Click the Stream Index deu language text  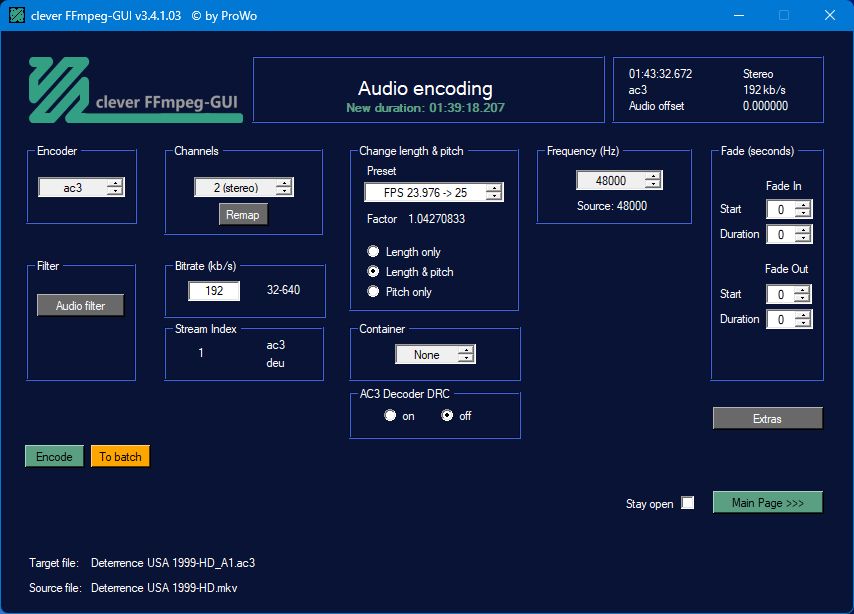276,363
